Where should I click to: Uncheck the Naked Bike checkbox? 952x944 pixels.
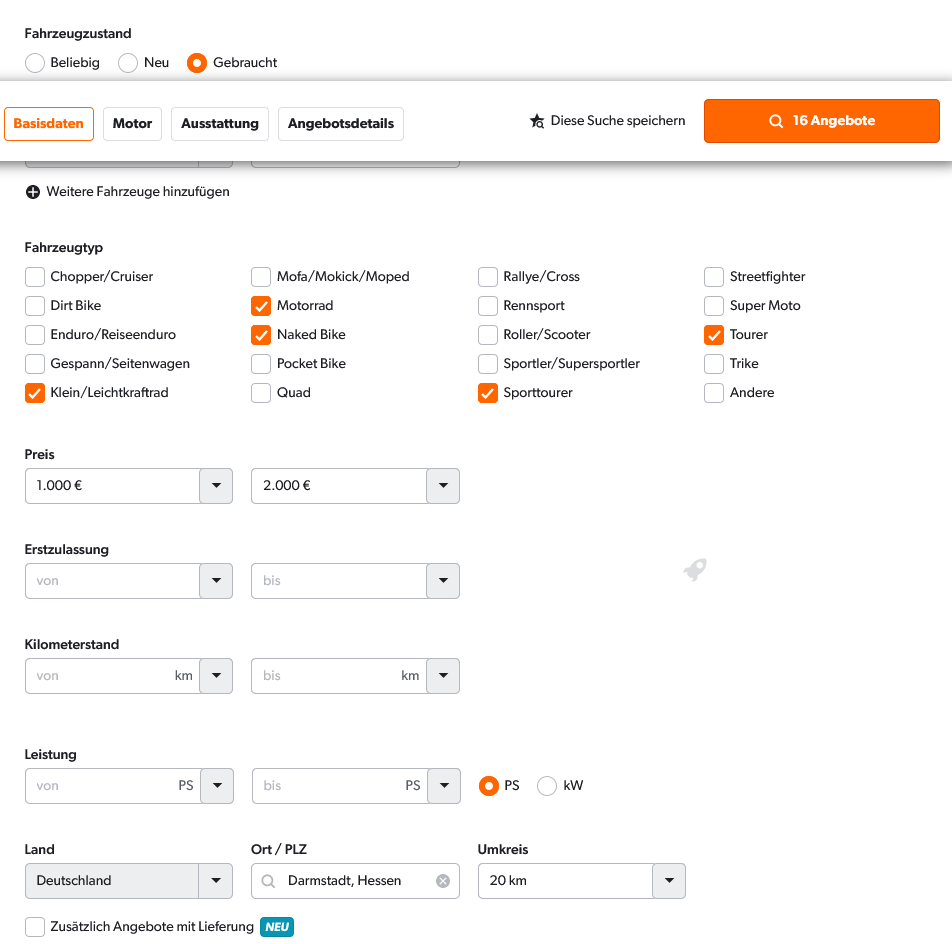261,335
